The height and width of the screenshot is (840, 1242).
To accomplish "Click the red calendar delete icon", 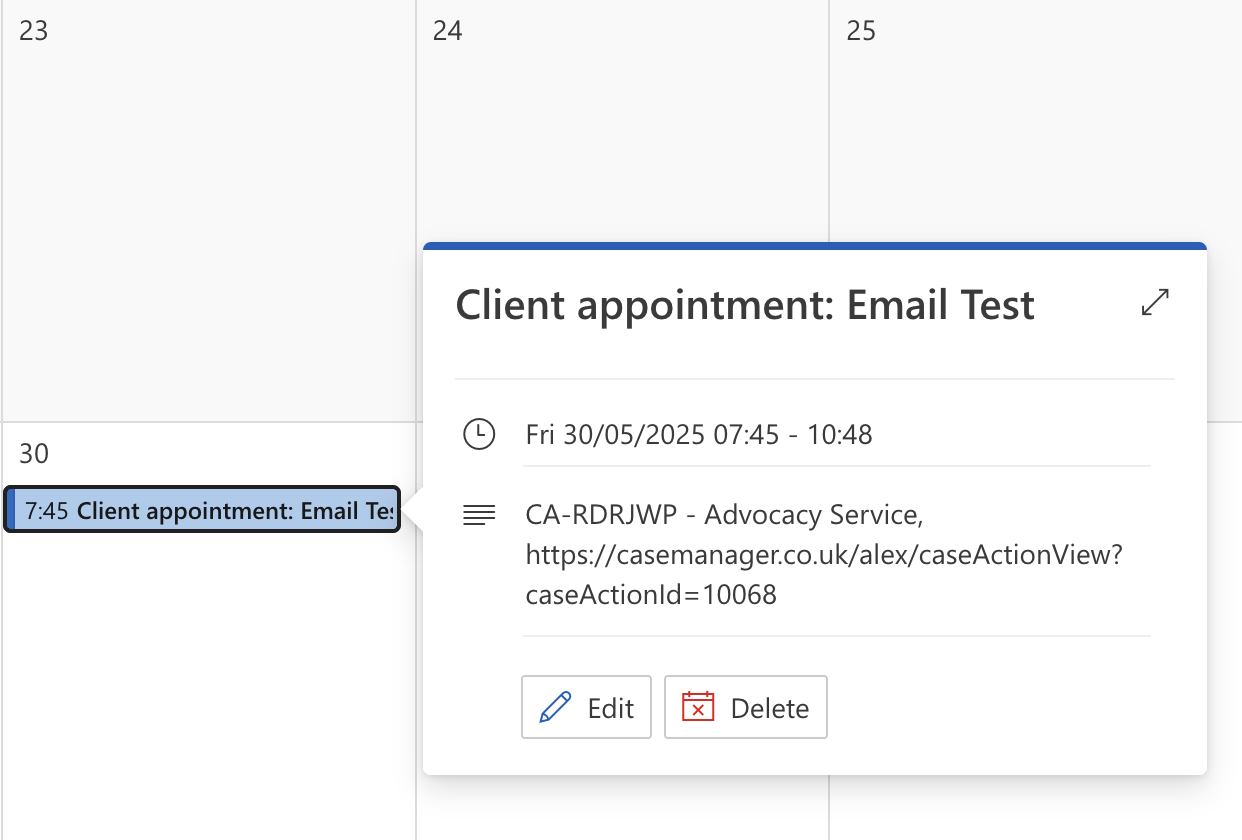I will tap(698, 707).
